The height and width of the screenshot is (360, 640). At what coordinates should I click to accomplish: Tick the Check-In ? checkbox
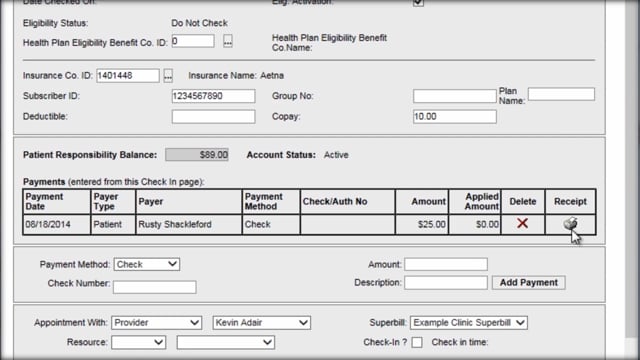[x=417, y=342]
